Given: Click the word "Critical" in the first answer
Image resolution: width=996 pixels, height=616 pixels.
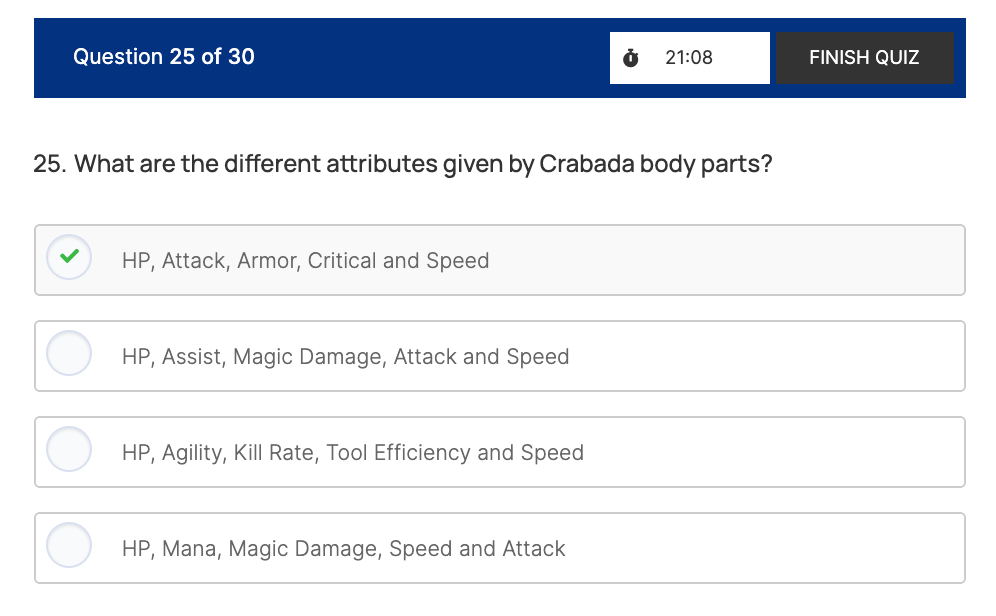Looking at the screenshot, I should click(x=342, y=261).
